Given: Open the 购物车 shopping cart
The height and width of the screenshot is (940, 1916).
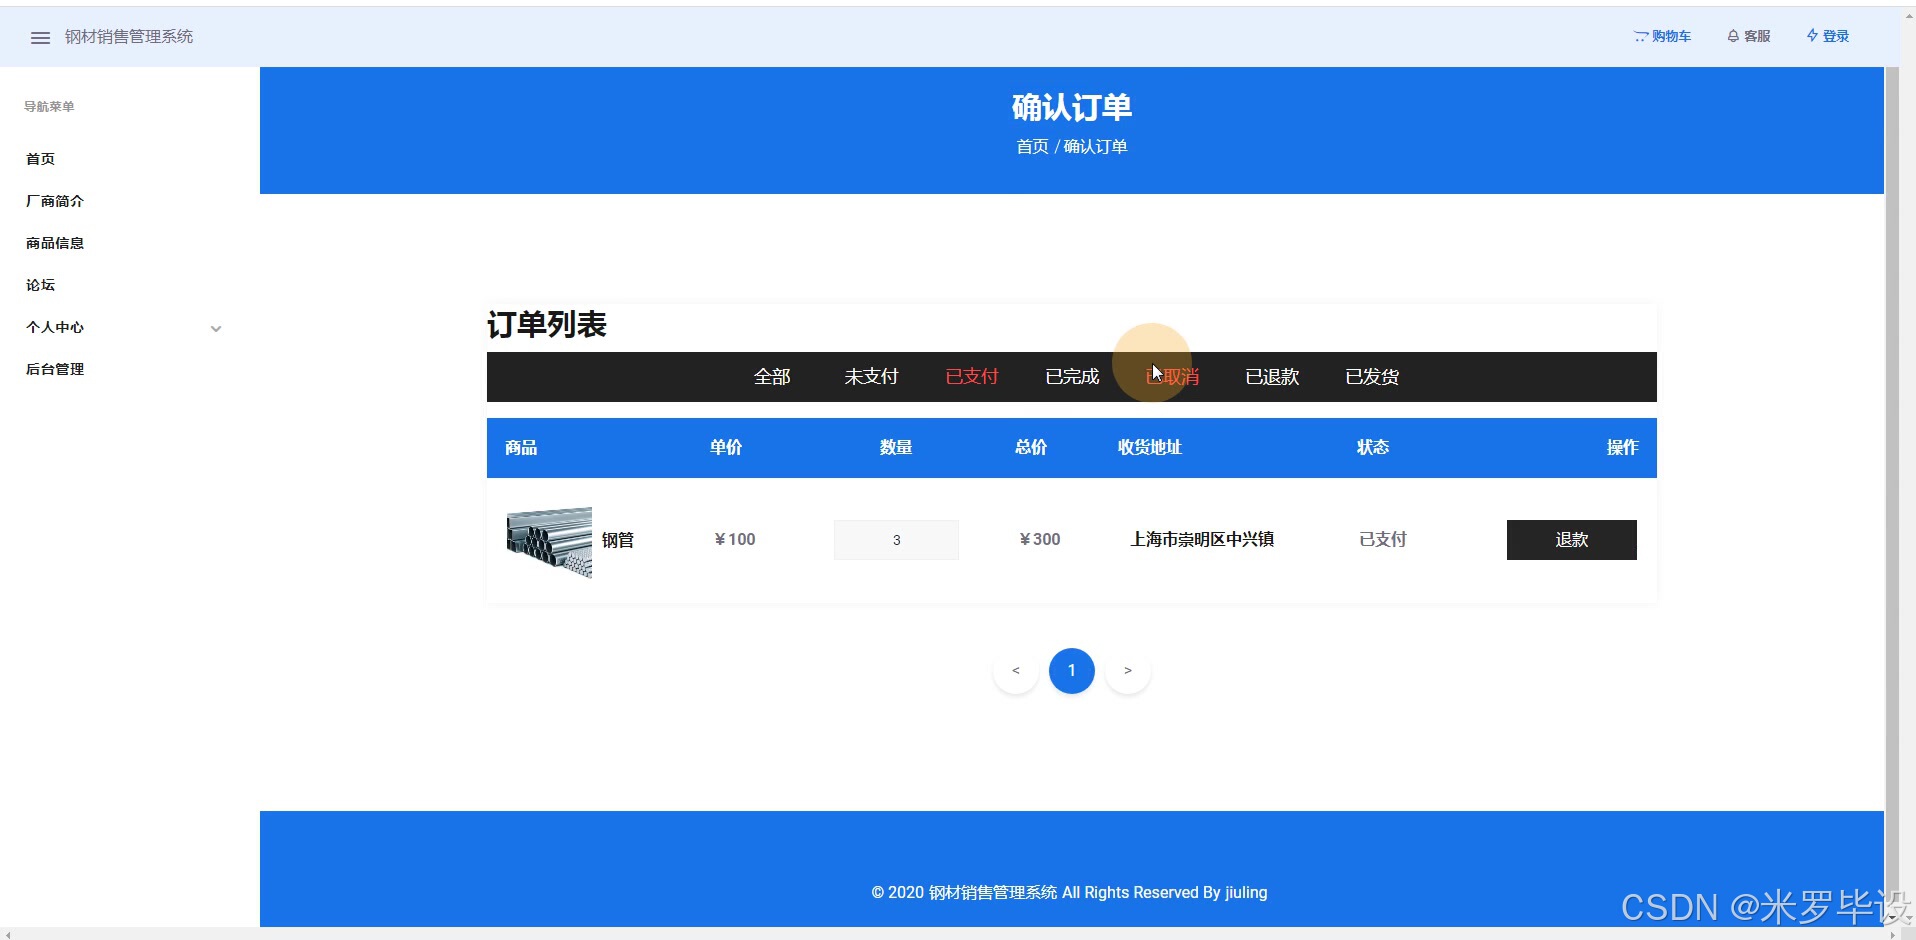Looking at the screenshot, I should pyautogui.click(x=1661, y=36).
